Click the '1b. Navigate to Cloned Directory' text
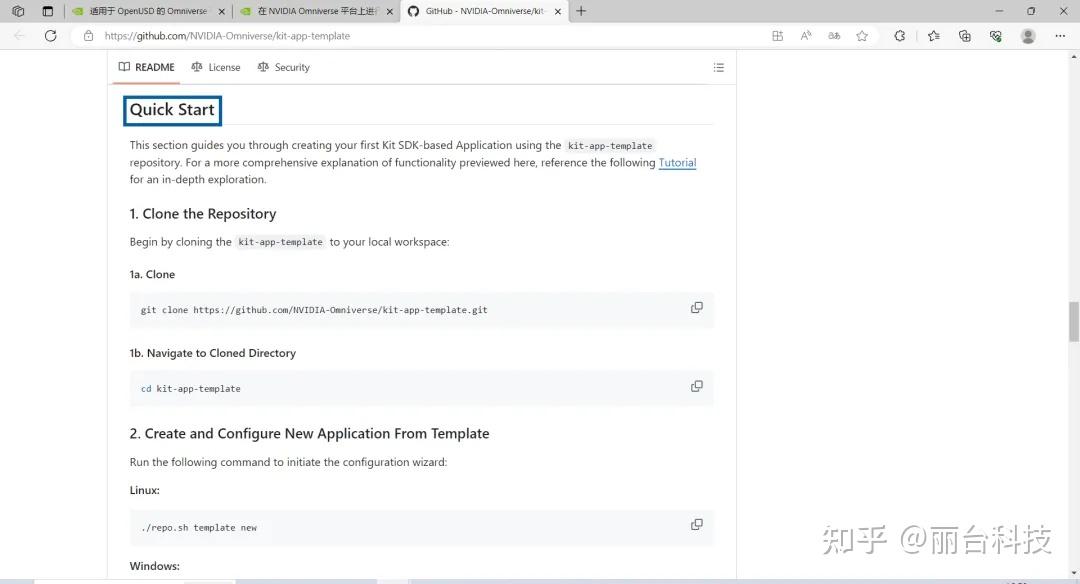1080x584 pixels. click(213, 353)
